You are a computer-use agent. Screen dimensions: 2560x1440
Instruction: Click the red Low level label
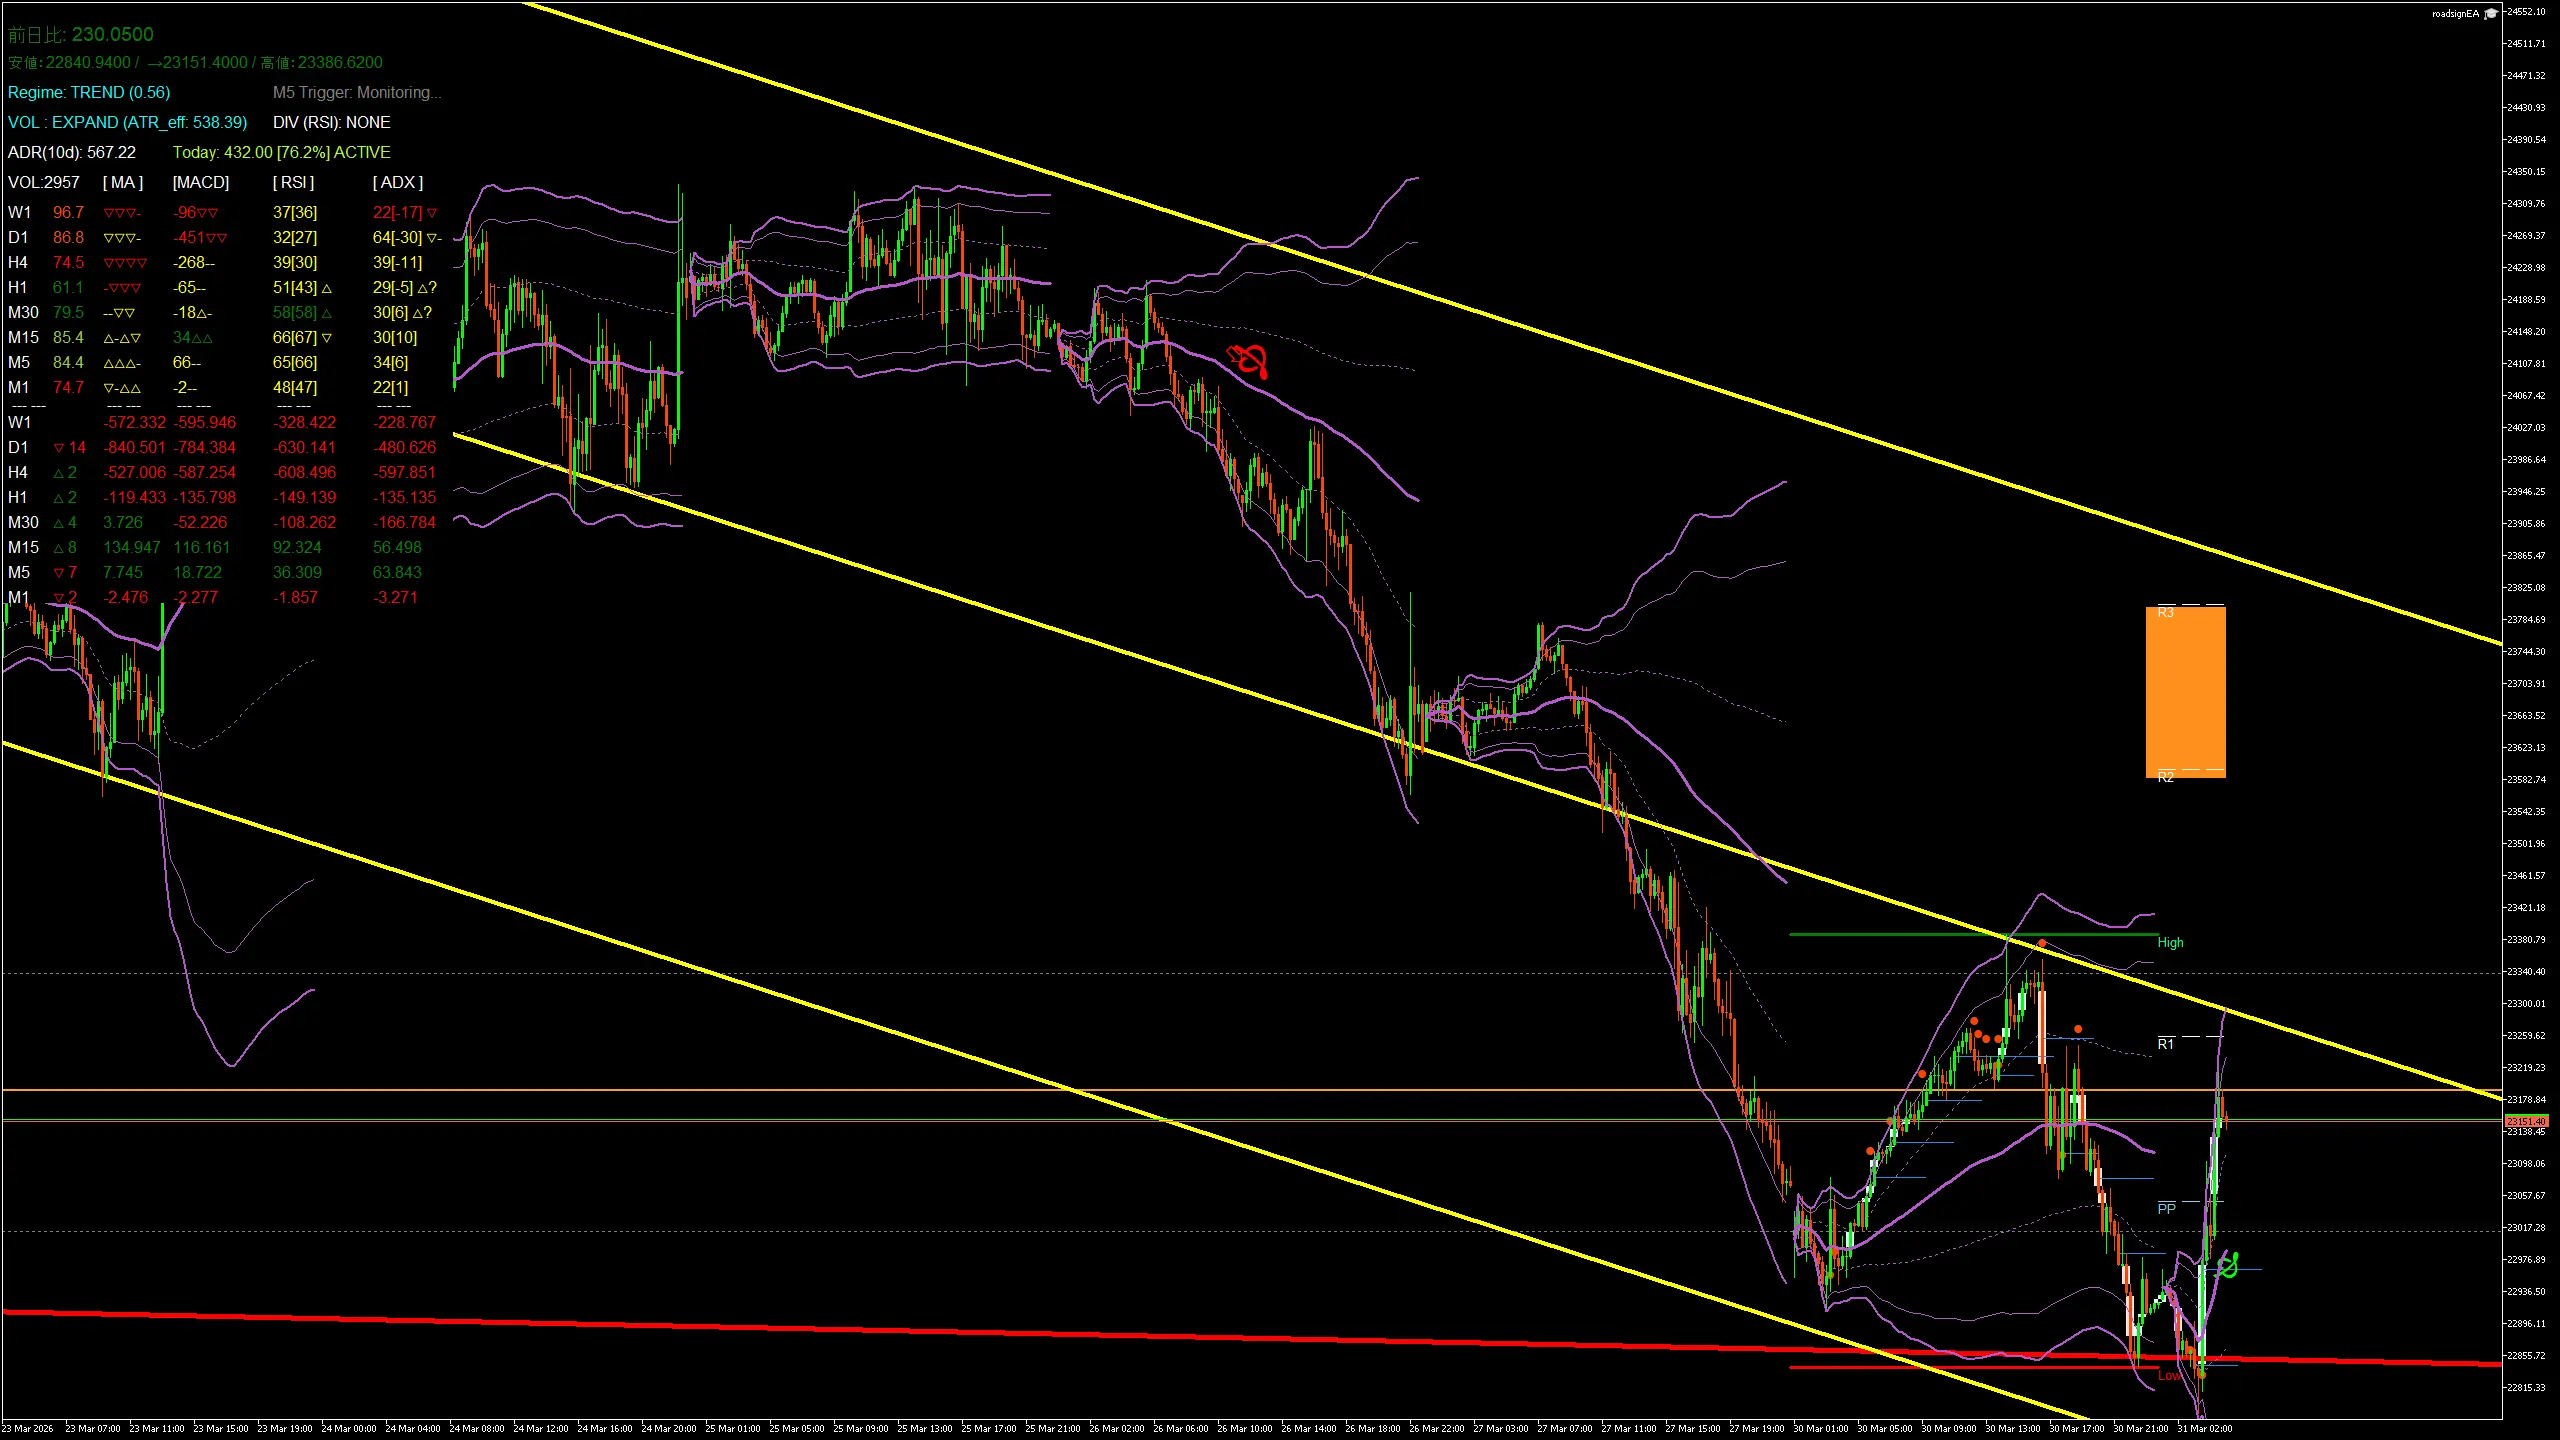tap(2168, 1375)
